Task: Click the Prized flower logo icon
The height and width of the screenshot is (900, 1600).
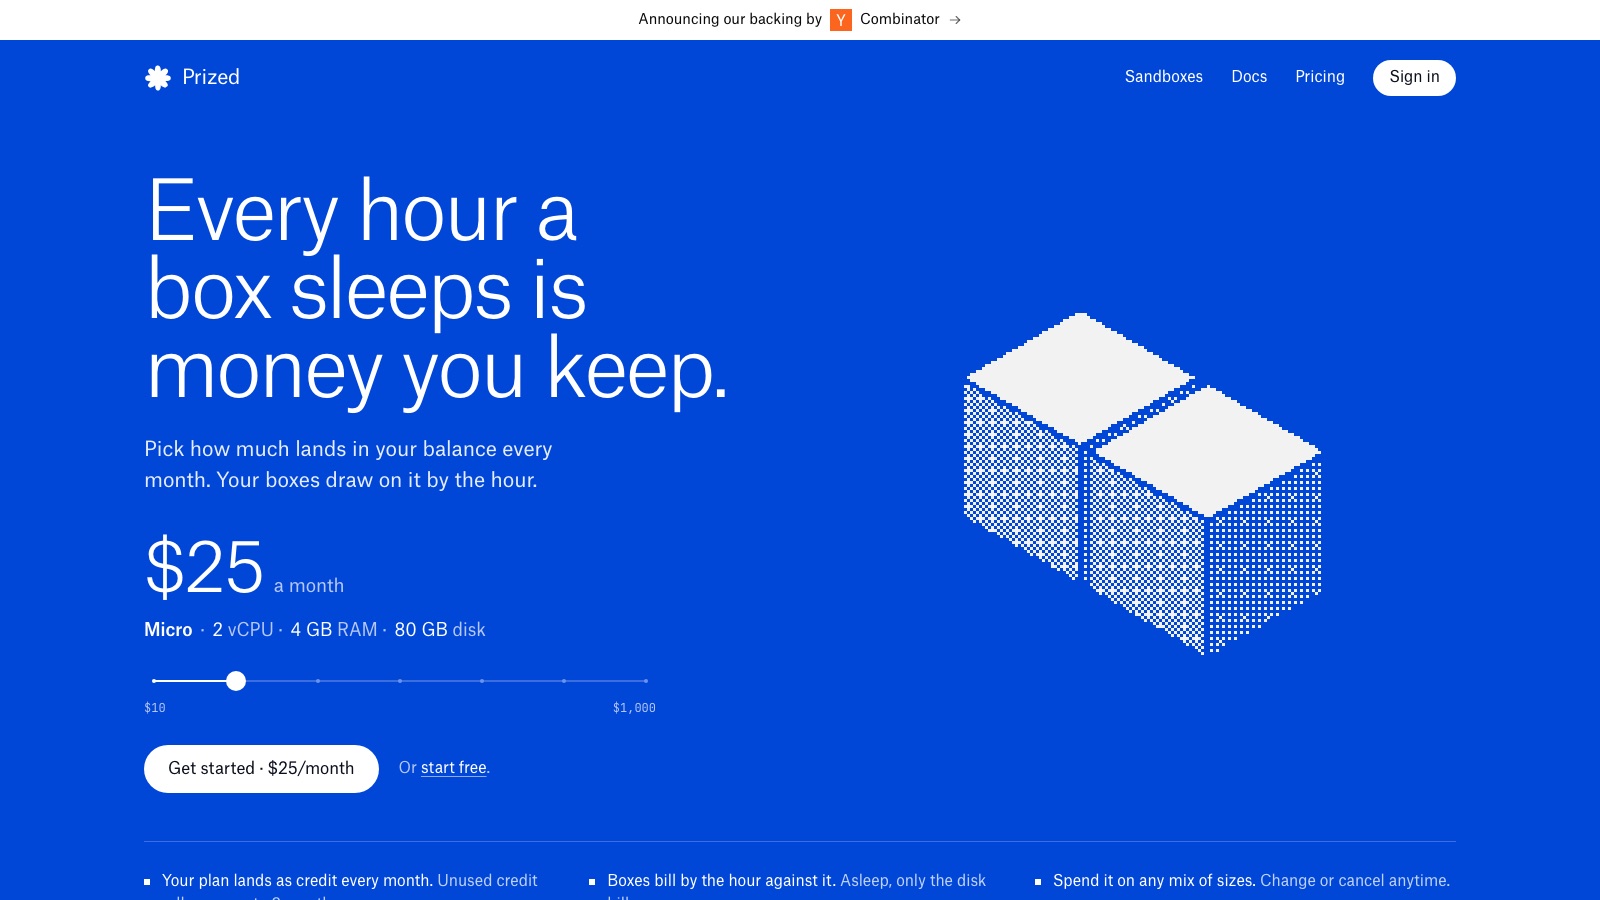Action: [x=158, y=78]
